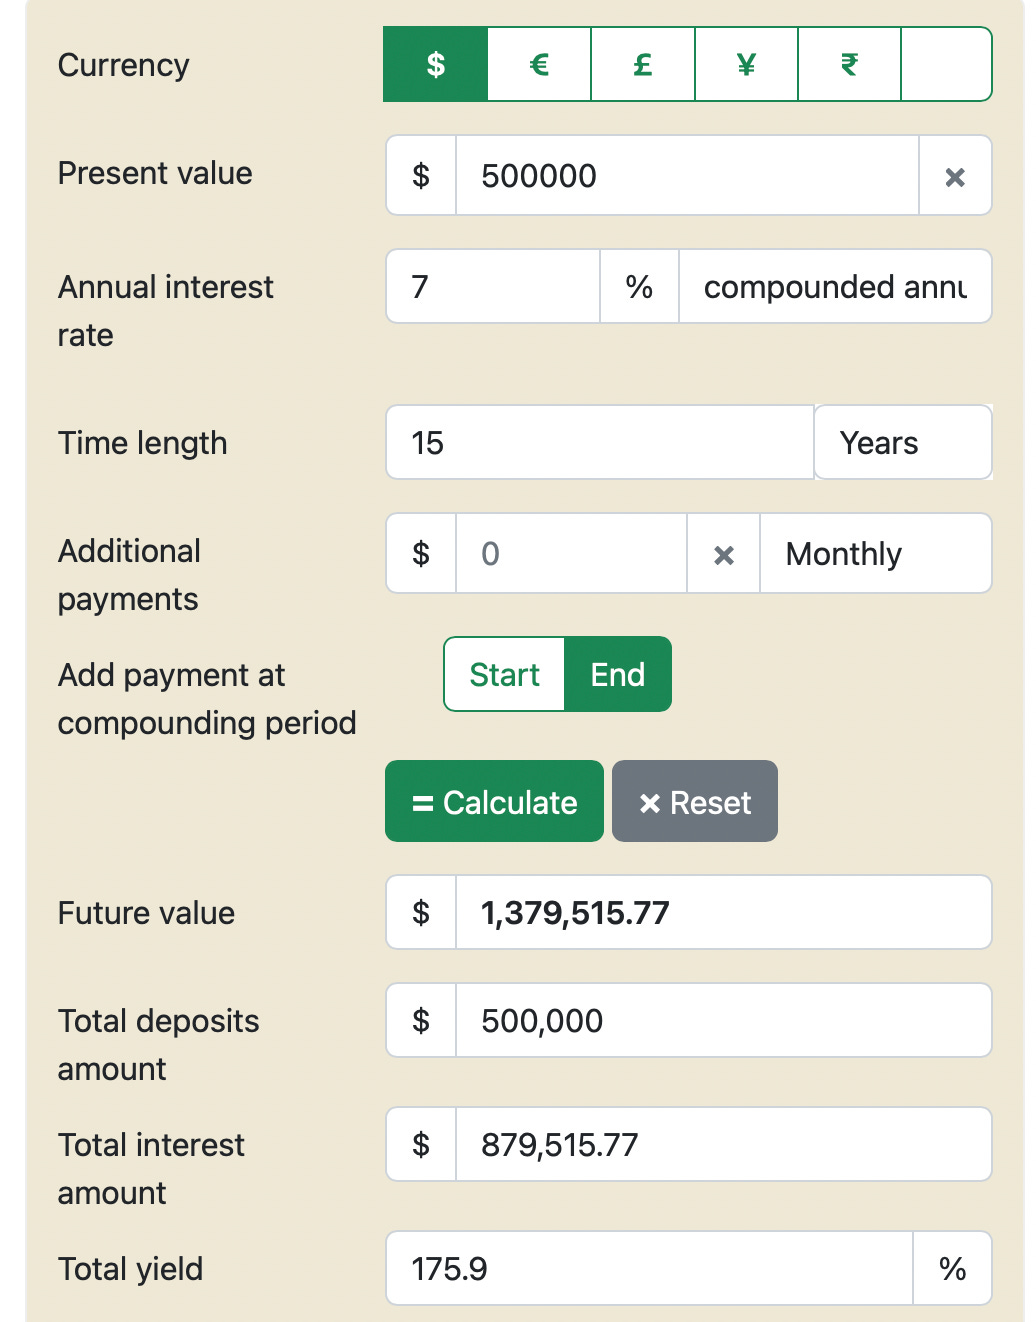Select the dollar currency option

tap(436, 65)
